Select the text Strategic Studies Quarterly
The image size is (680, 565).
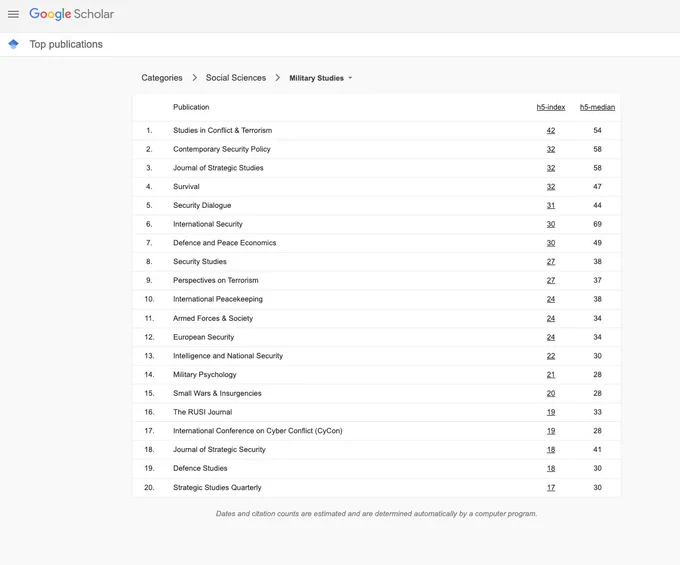[x=217, y=487]
